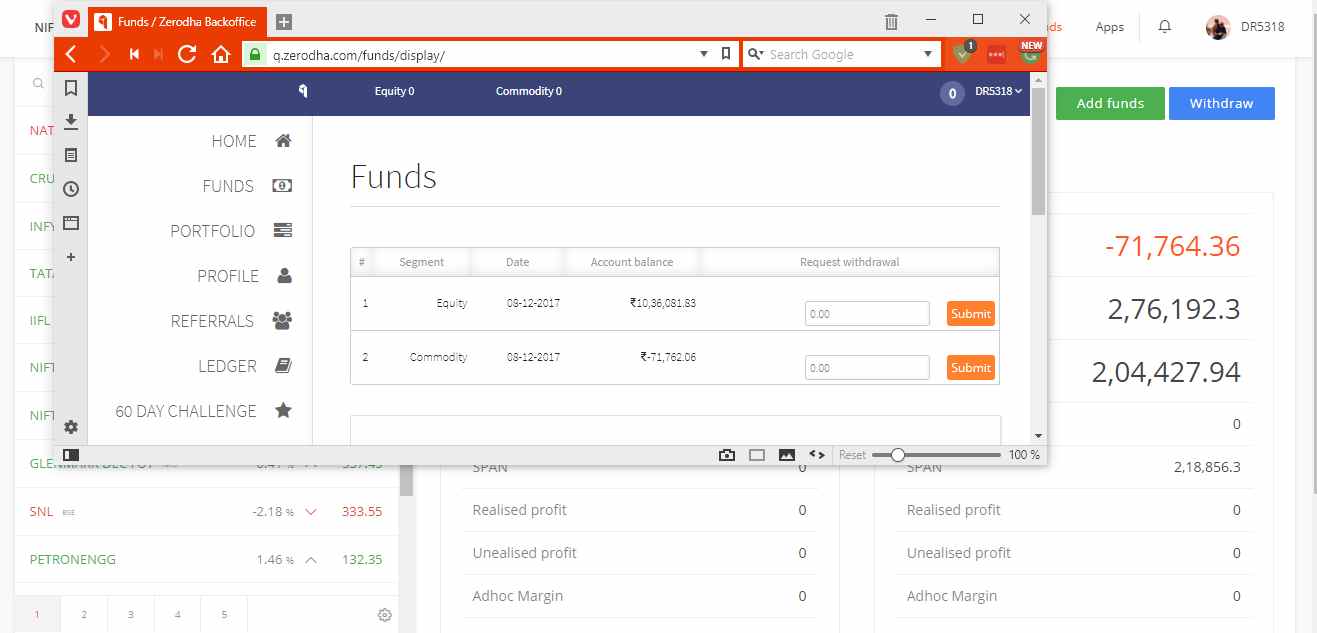Bookmark this page from address bar
The image size is (1317, 633).
[726, 54]
